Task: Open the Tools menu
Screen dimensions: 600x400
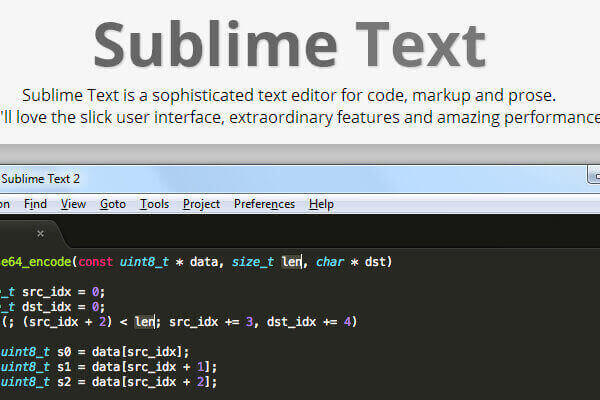Action: pyautogui.click(x=154, y=204)
